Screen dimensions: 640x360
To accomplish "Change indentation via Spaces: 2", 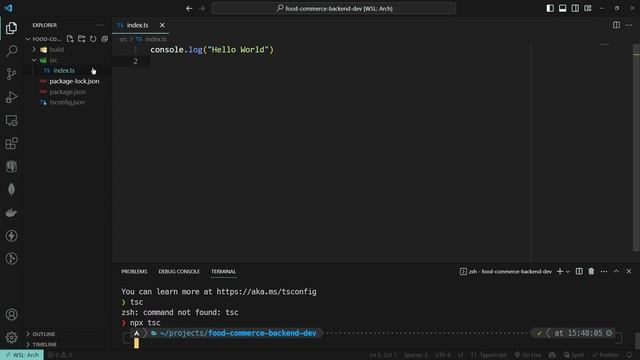I will (x=416, y=355).
